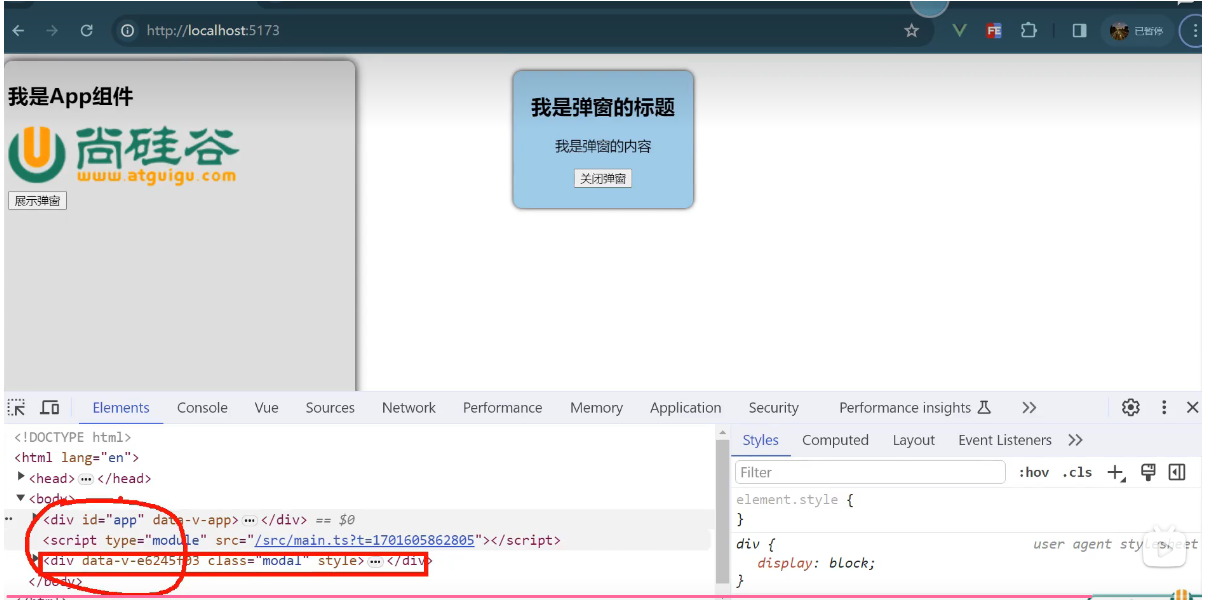Expand the ellipsis in head element

[x=85, y=479]
